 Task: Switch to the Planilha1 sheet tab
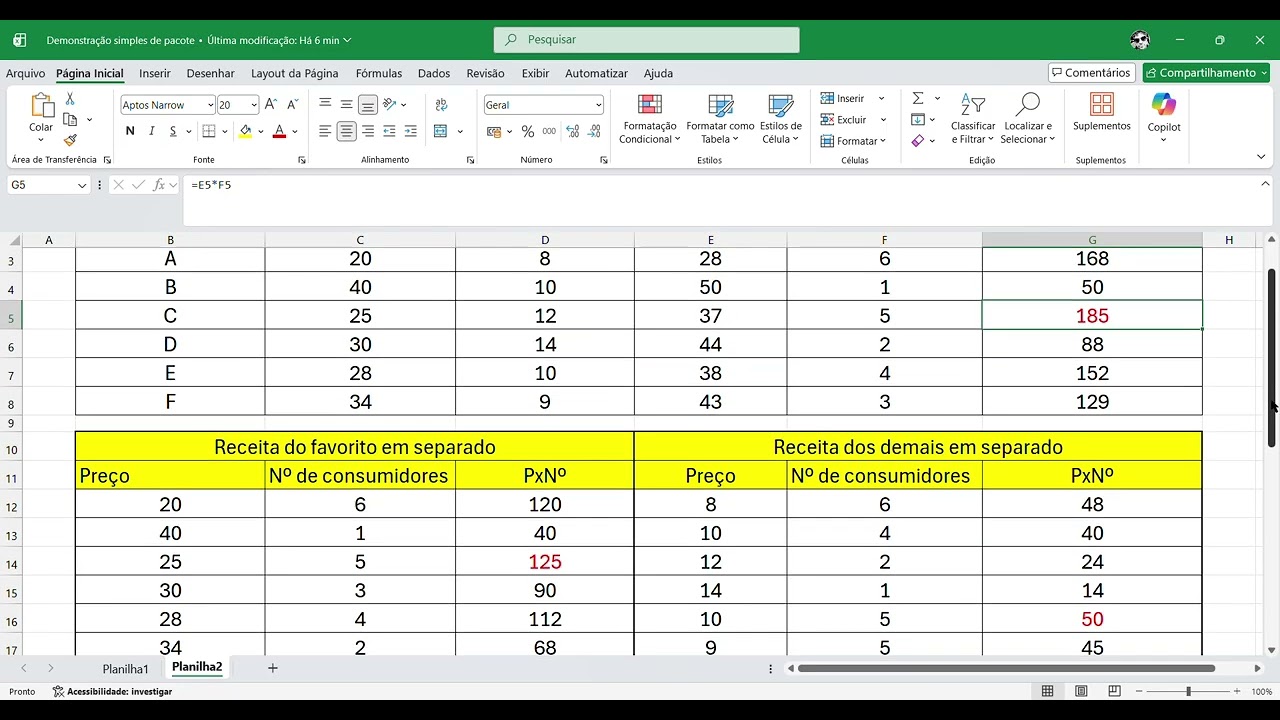click(125, 669)
